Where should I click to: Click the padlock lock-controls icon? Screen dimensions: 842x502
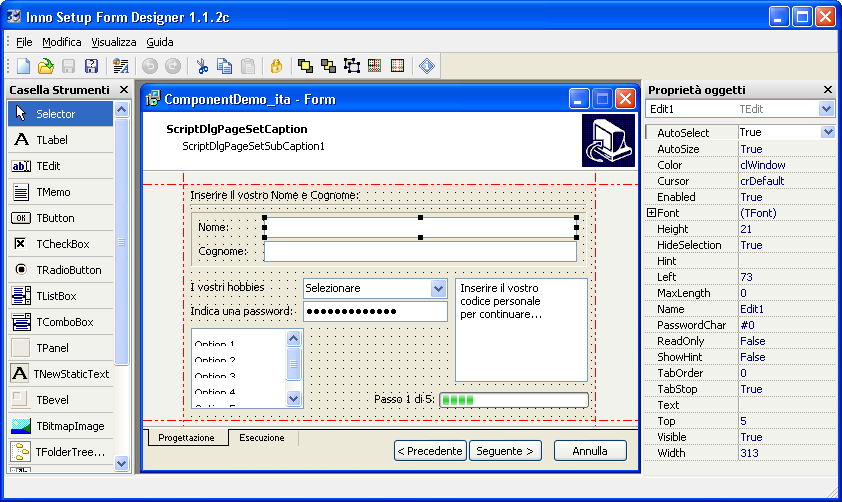click(x=276, y=66)
